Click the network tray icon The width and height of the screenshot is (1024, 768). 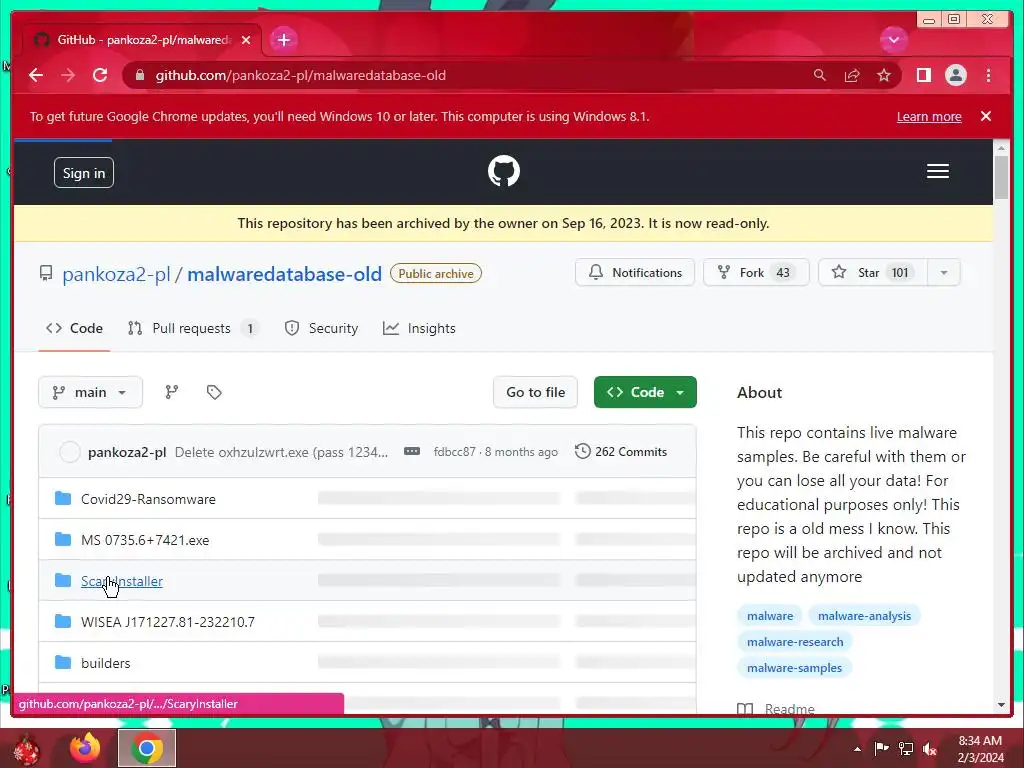[x=906, y=748]
